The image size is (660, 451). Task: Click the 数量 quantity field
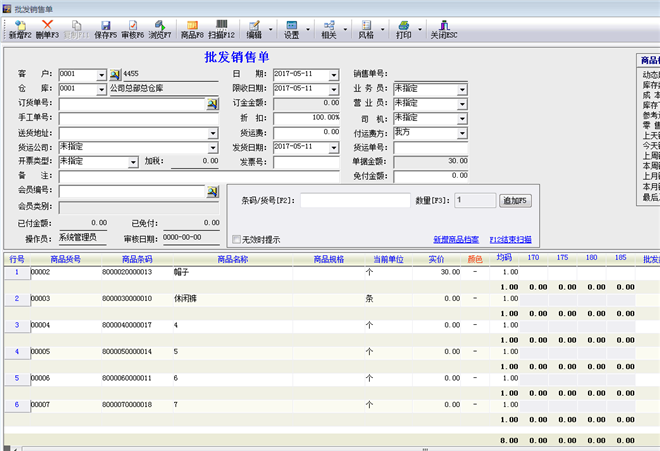coord(475,200)
